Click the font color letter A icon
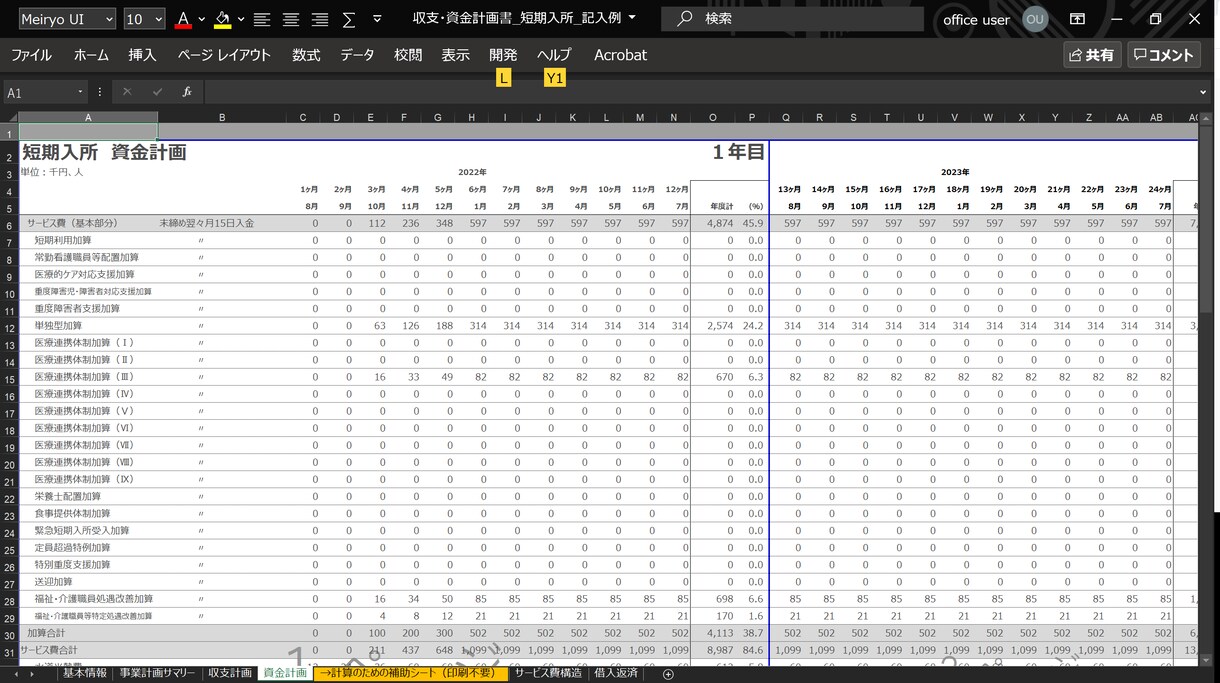 (x=183, y=19)
